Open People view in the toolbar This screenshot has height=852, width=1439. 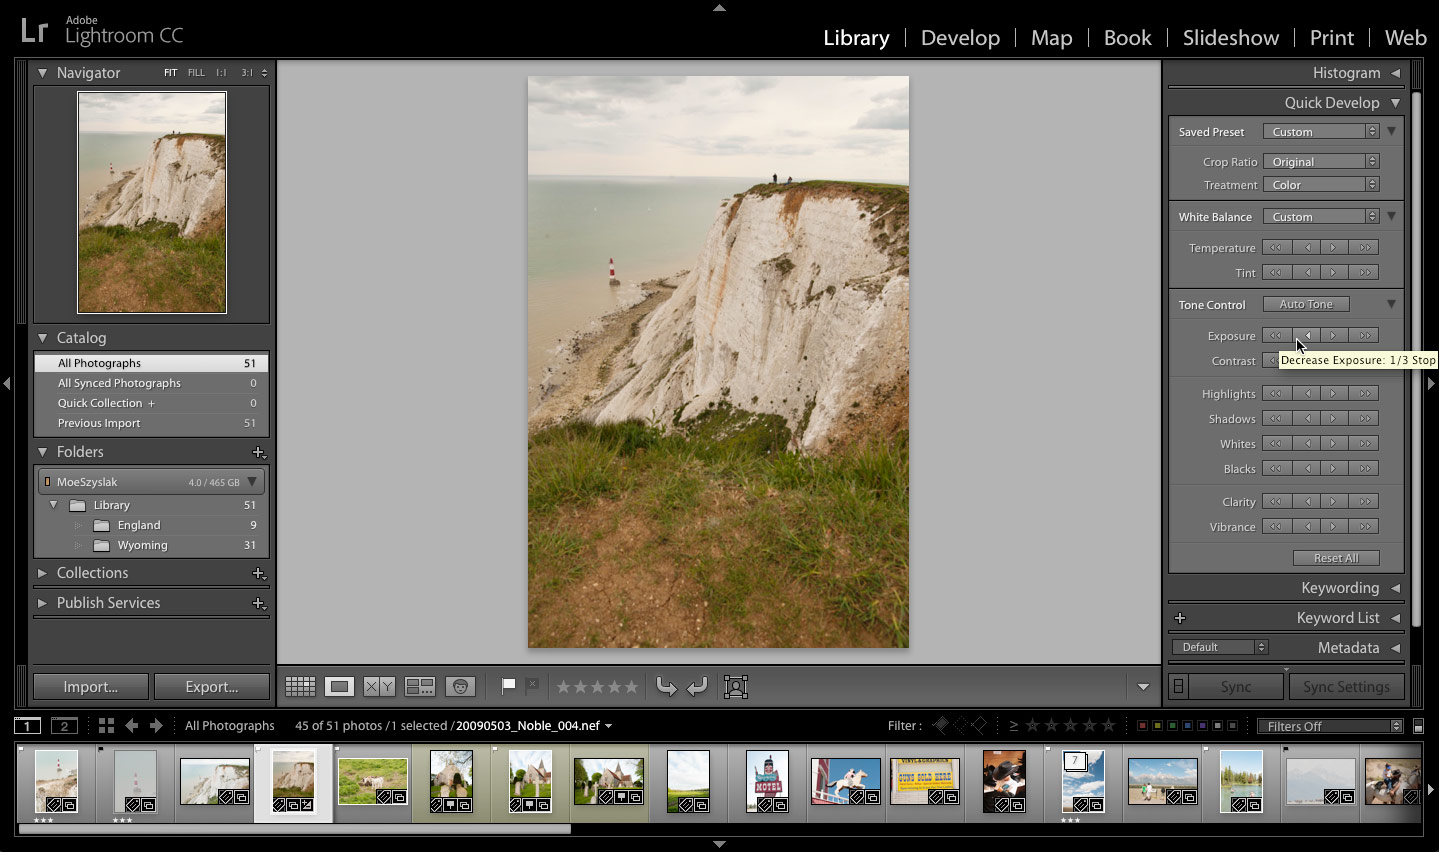[x=460, y=686]
